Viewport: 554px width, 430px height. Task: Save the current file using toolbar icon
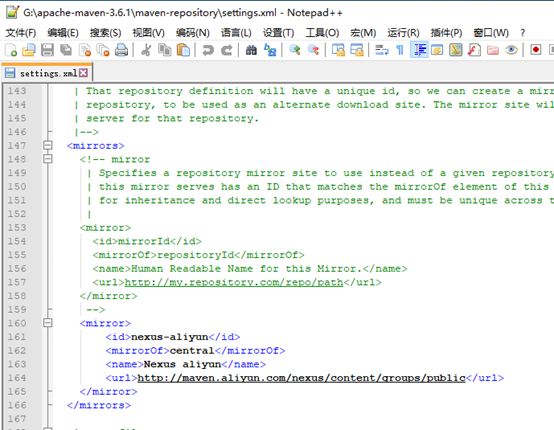[x=47, y=50]
